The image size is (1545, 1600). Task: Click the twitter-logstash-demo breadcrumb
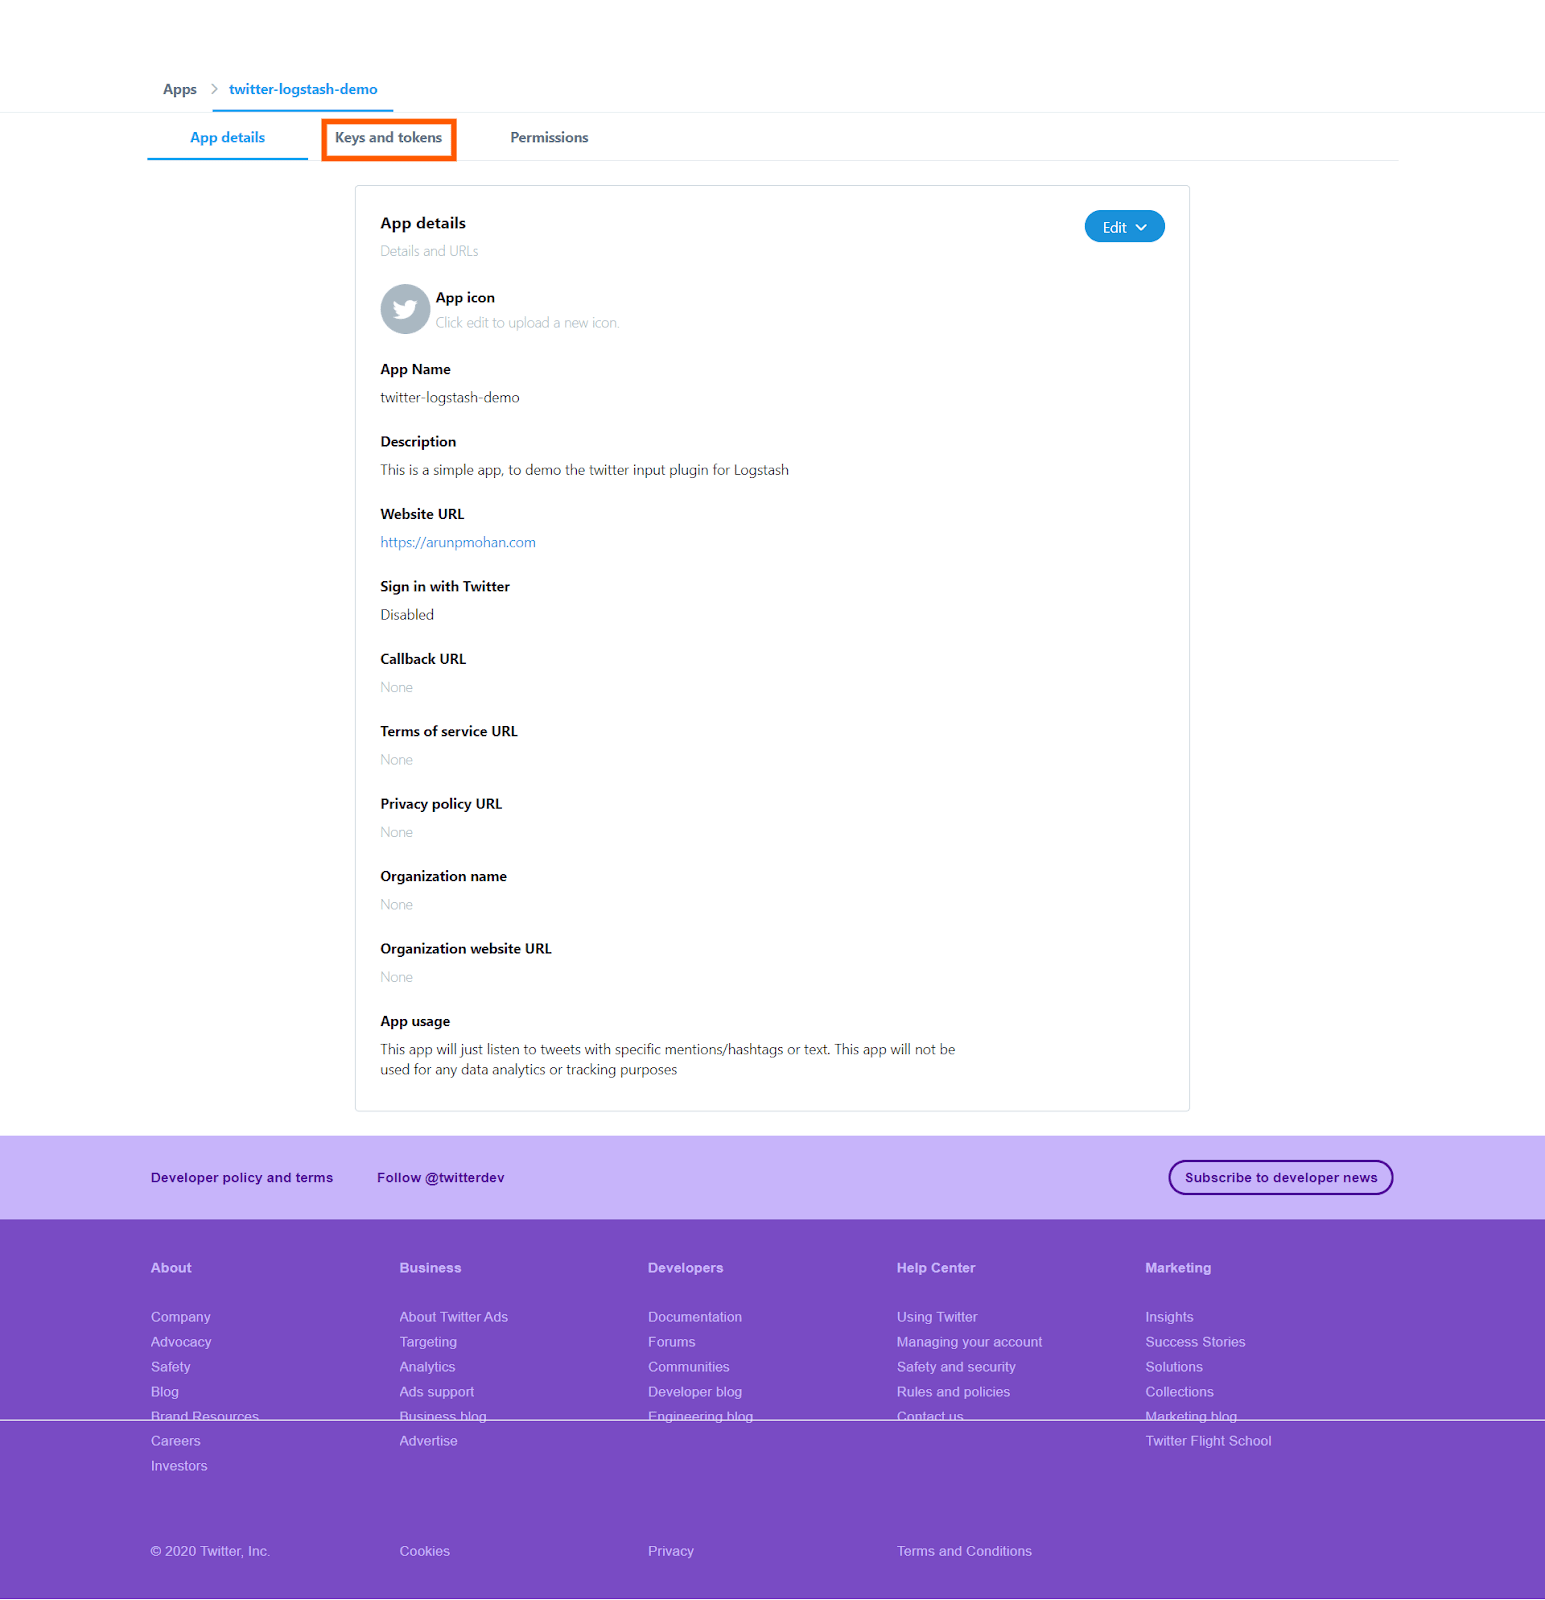tap(303, 90)
